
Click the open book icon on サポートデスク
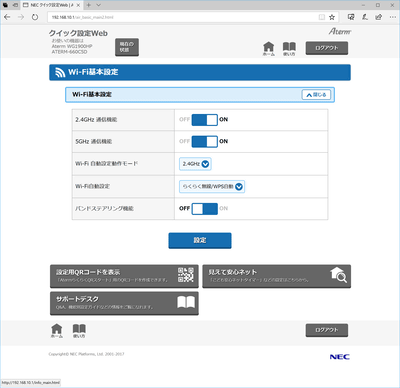click(x=186, y=302)
